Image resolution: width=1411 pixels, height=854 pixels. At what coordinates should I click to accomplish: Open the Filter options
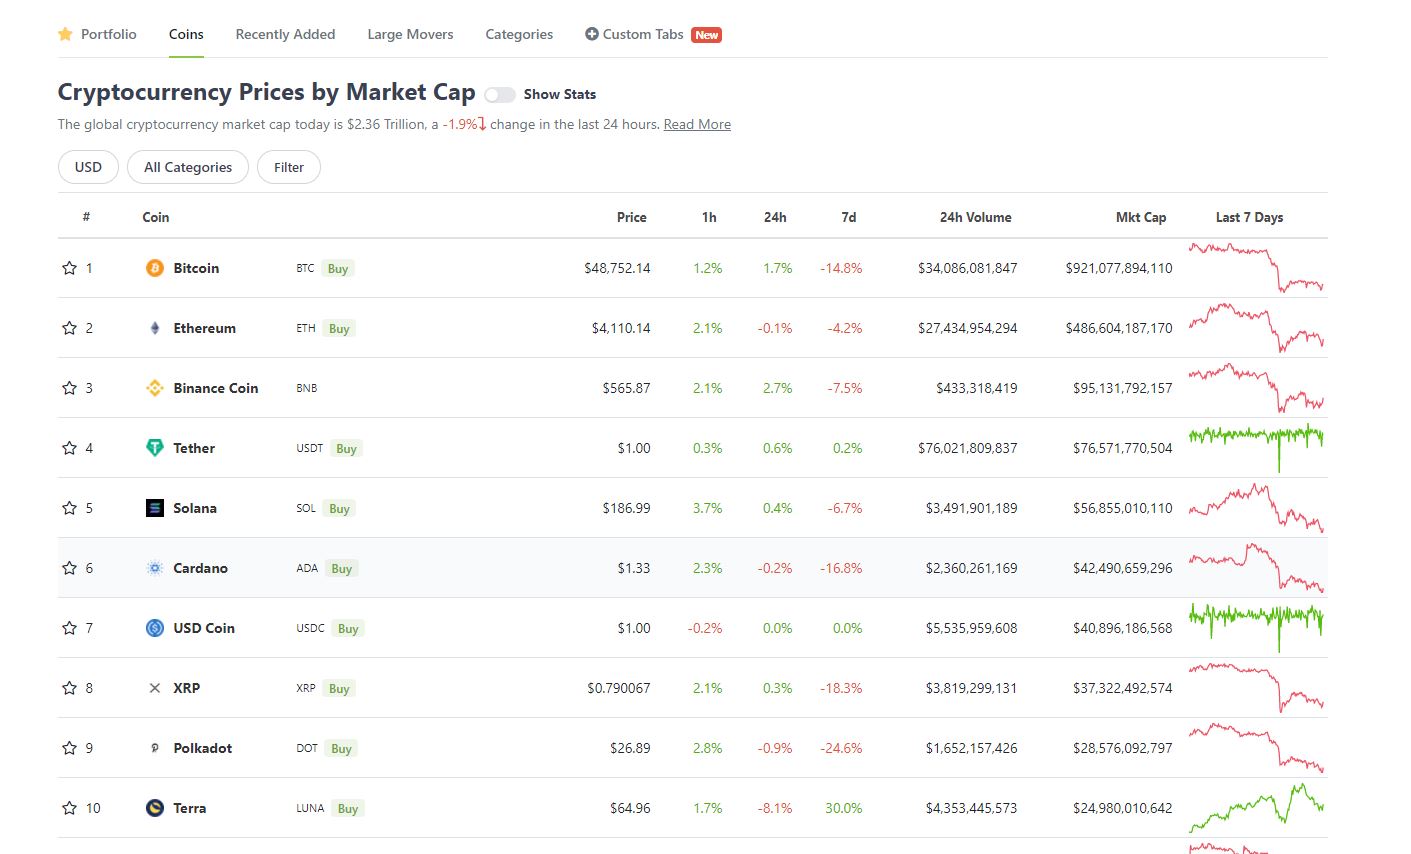(289, 167)
